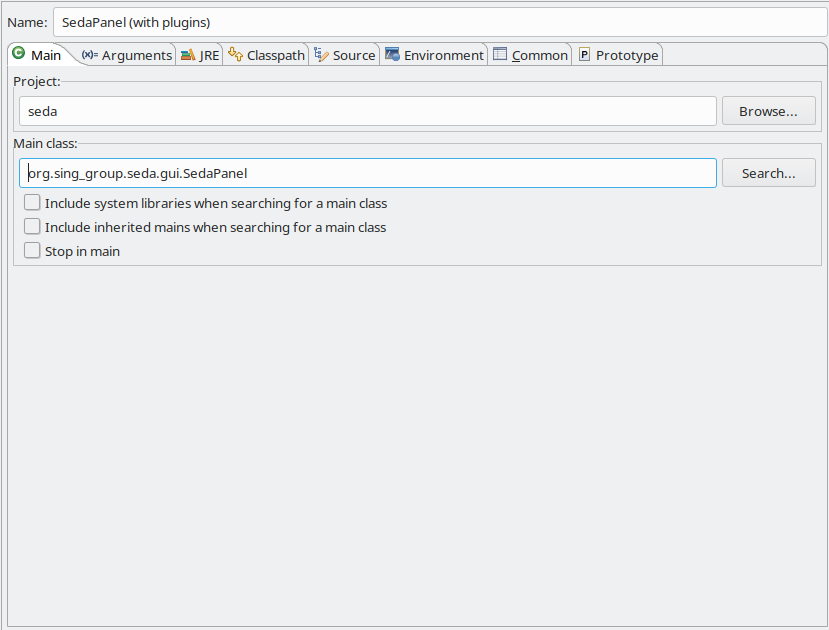Enable Include system libraries checkbox
The image size is (829, 630).
click(x=33, y=203)
